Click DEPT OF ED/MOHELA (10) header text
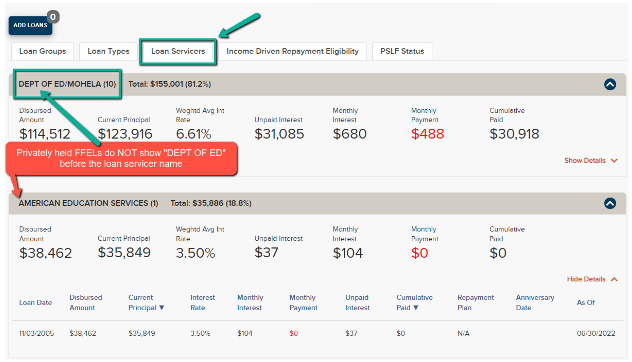Image resolution: width=632 pixels, height=362 pixels. coord(67,84)
